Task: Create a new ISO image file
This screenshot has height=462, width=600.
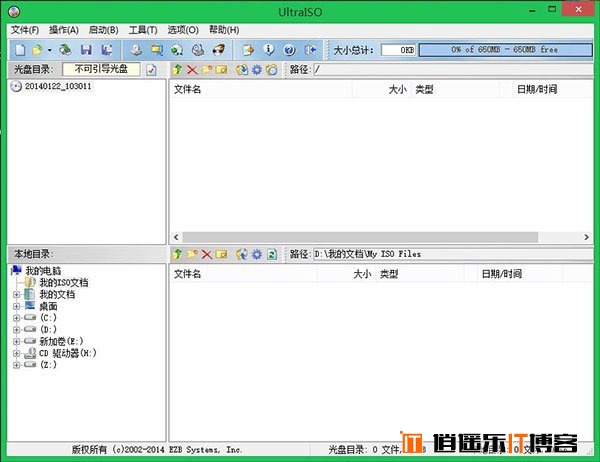Action: click(x=20, y=50)
